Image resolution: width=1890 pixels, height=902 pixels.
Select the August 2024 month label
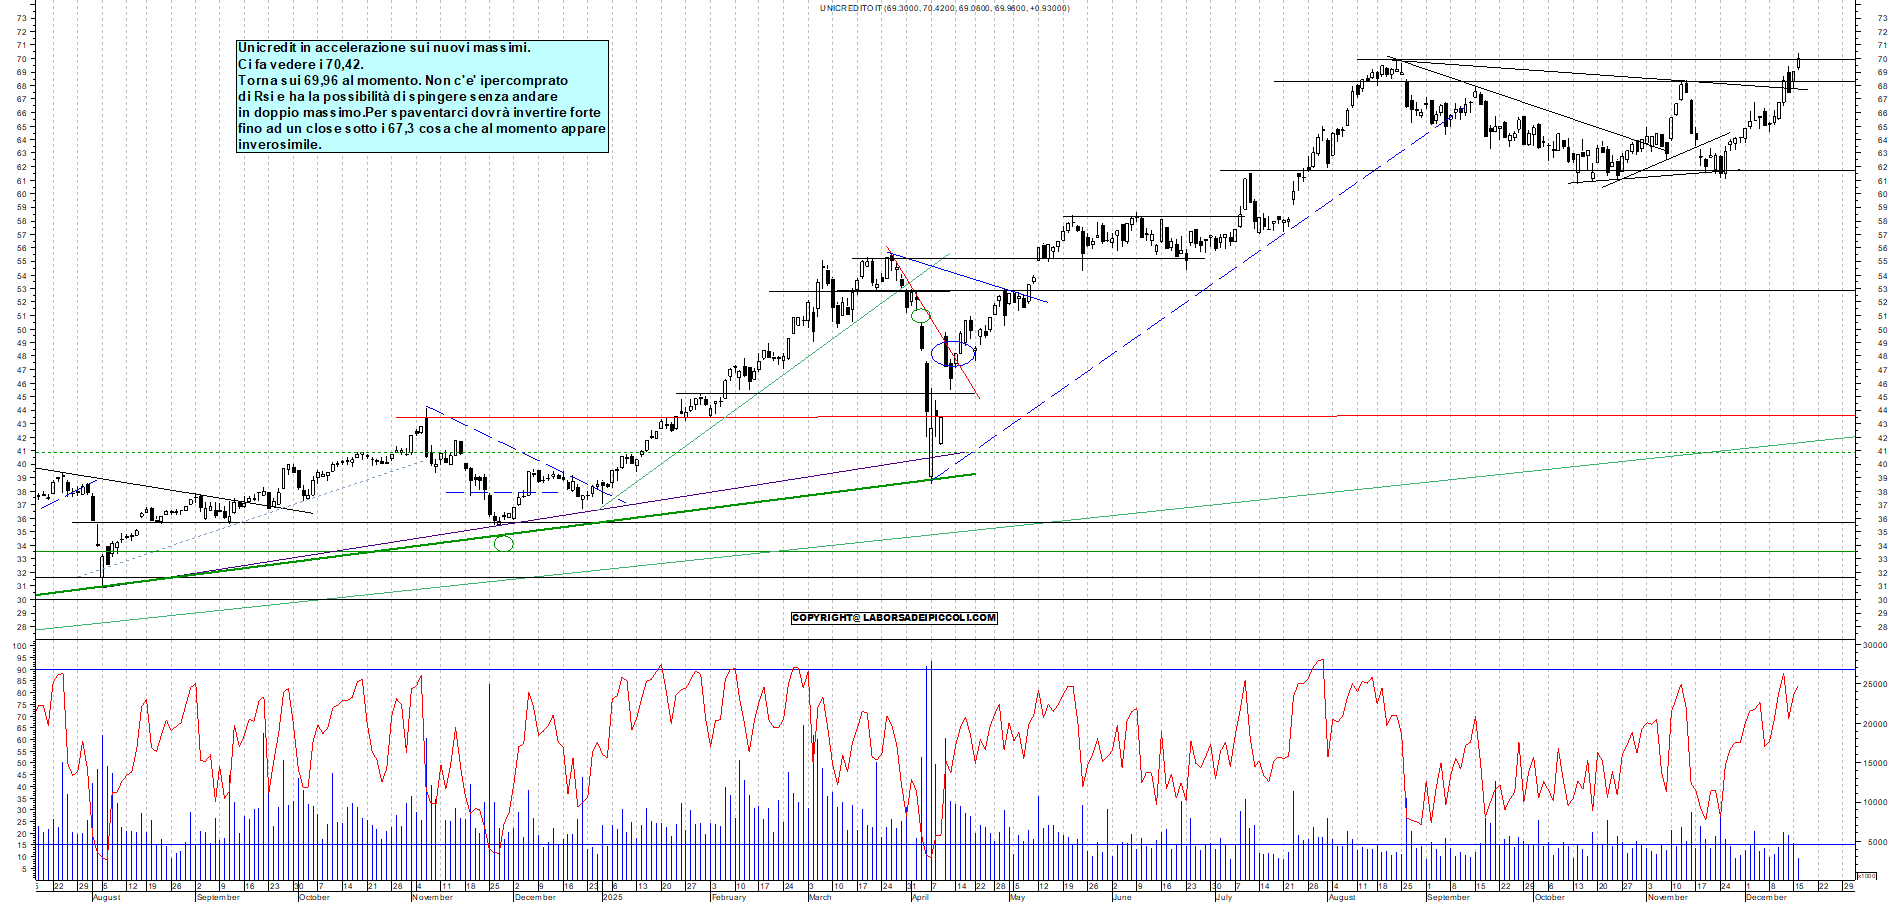pos(106,897)
